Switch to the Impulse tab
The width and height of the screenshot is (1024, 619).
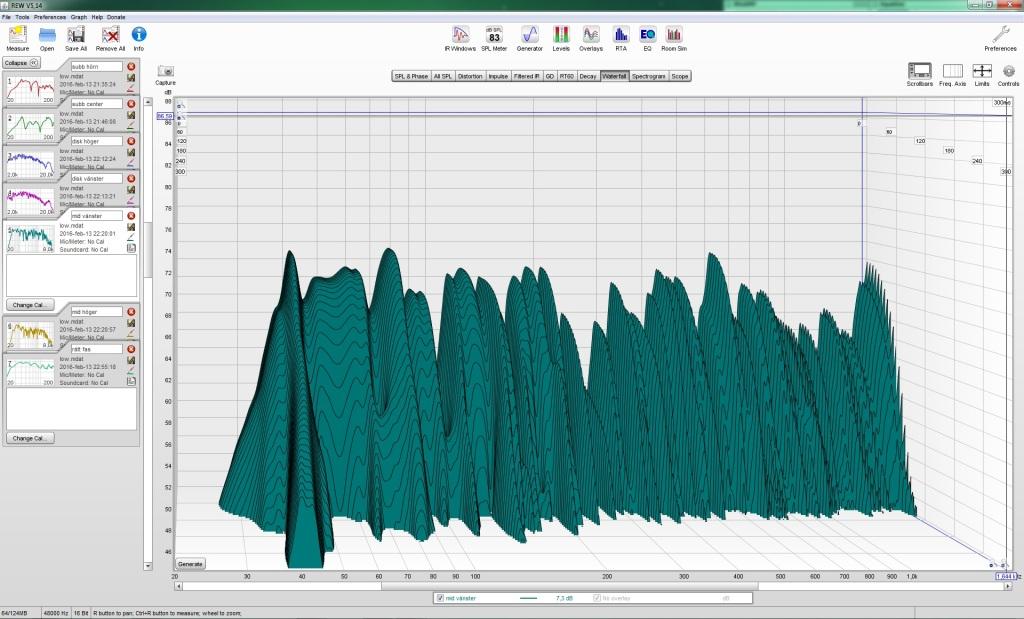[498, 76]
